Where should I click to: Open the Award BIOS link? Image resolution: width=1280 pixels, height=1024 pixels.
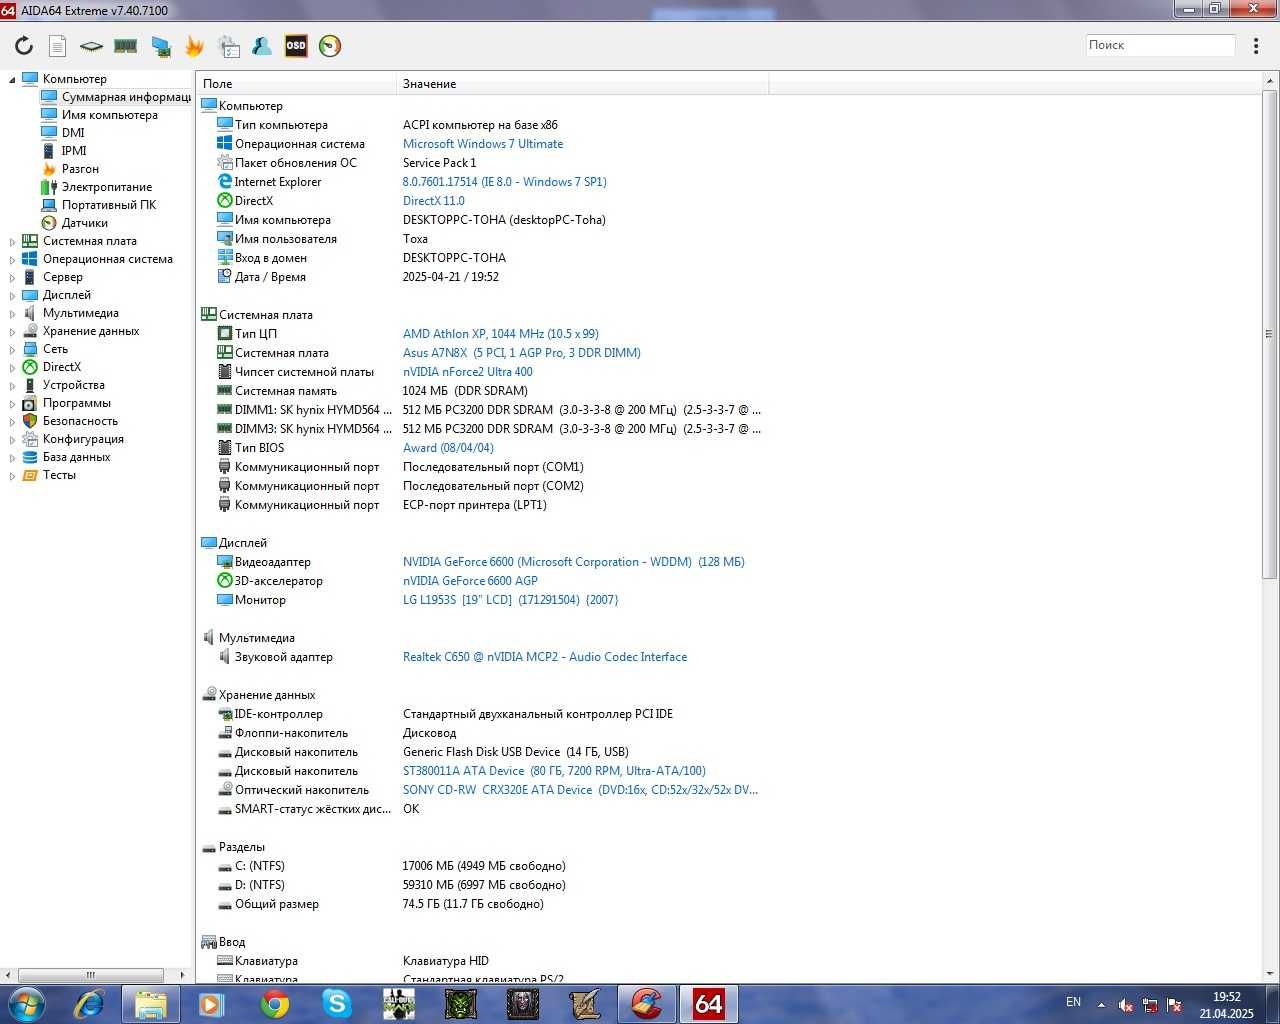pyautogui.click(x=448, y=448)
